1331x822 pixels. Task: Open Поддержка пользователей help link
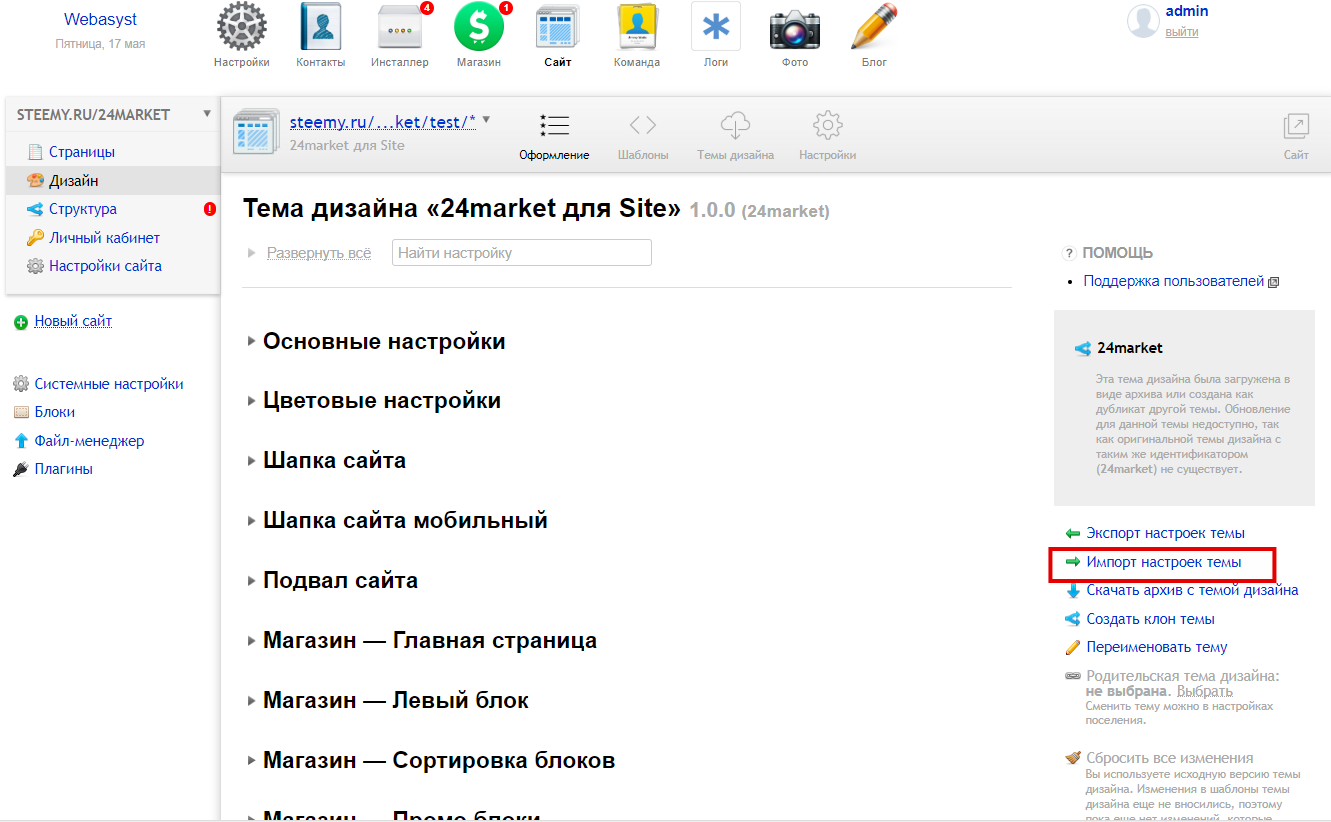click(1173, 281)
